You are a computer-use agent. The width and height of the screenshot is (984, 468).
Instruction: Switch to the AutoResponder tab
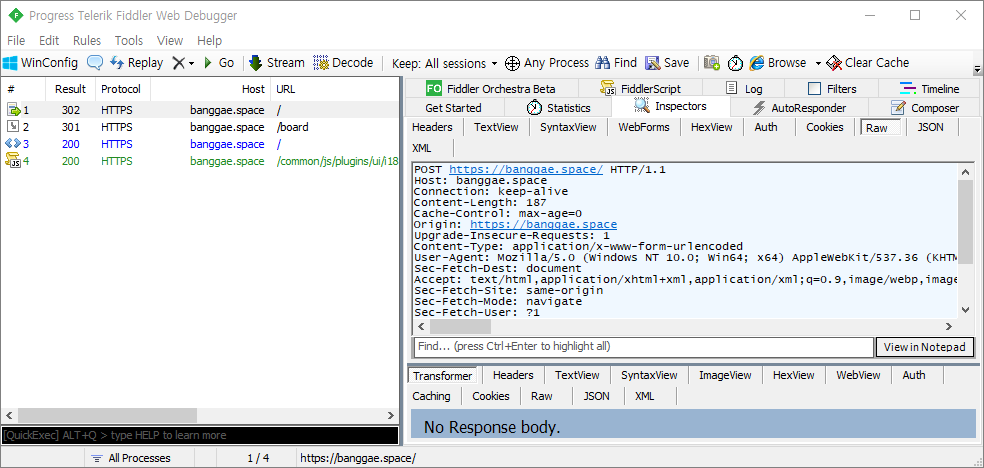800,108
